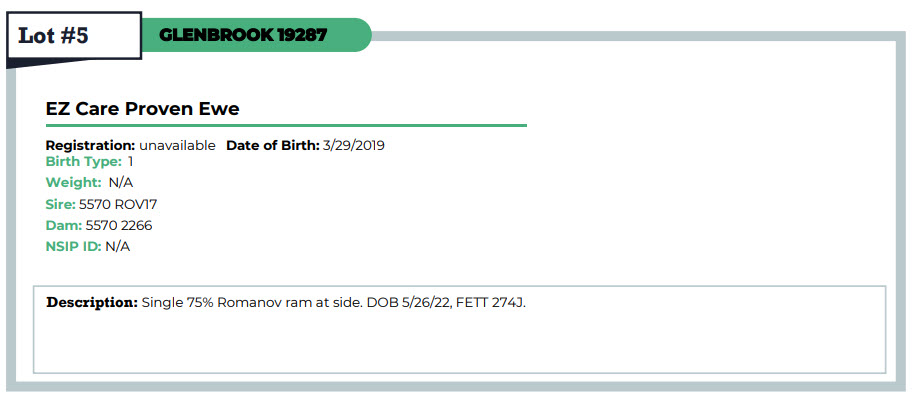Select sire value 5570 ROV17
The width and height of the screenshot is (922, 410).
point(118,204)
